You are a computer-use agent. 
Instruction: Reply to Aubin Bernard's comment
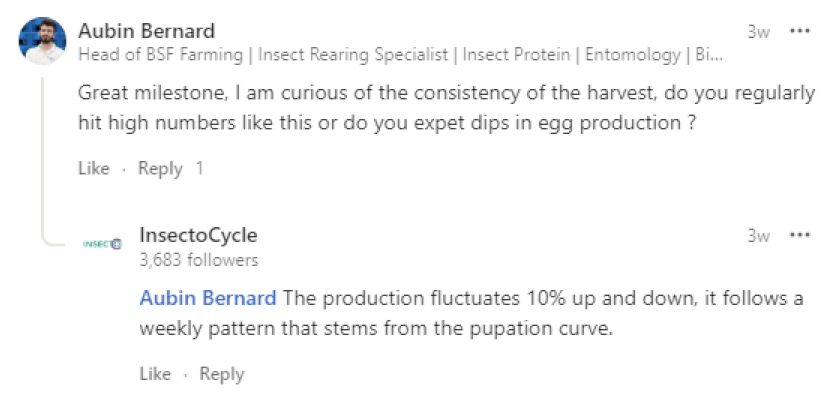pyautogui.click(x=160, y=169)
